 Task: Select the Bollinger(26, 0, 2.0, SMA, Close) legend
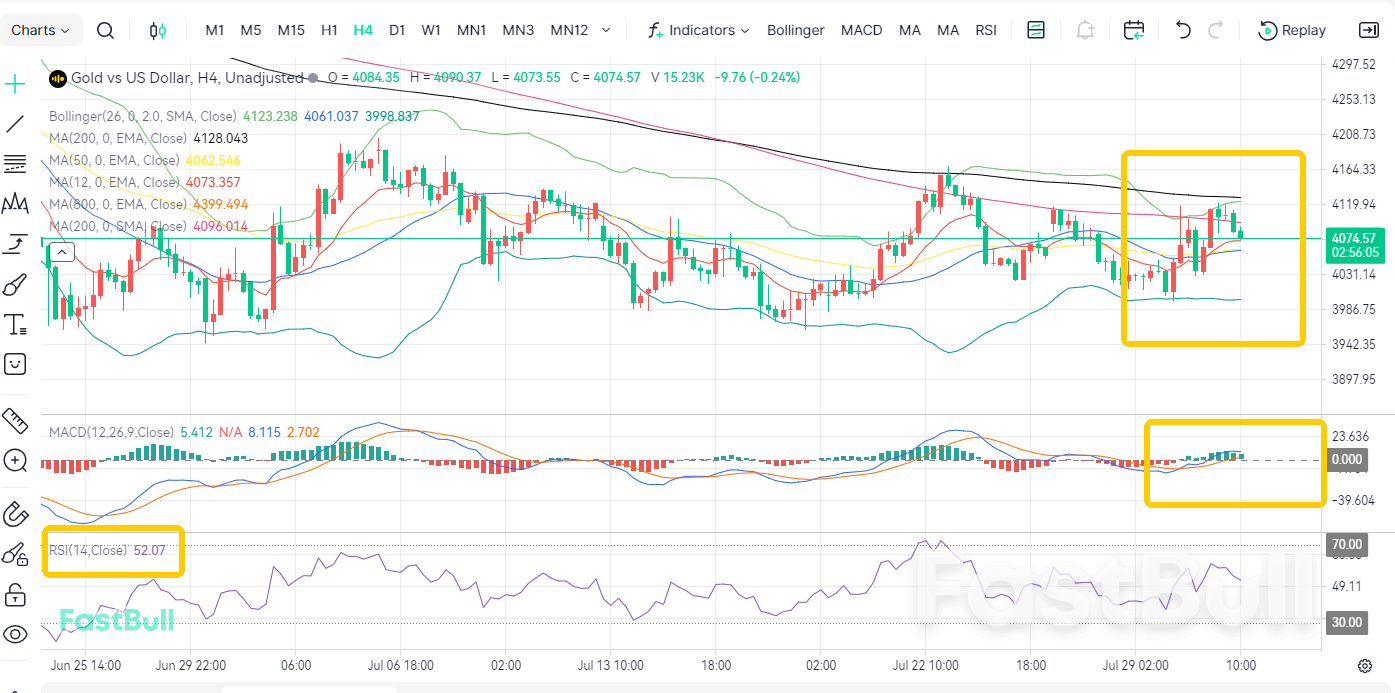tap(141, 116)
